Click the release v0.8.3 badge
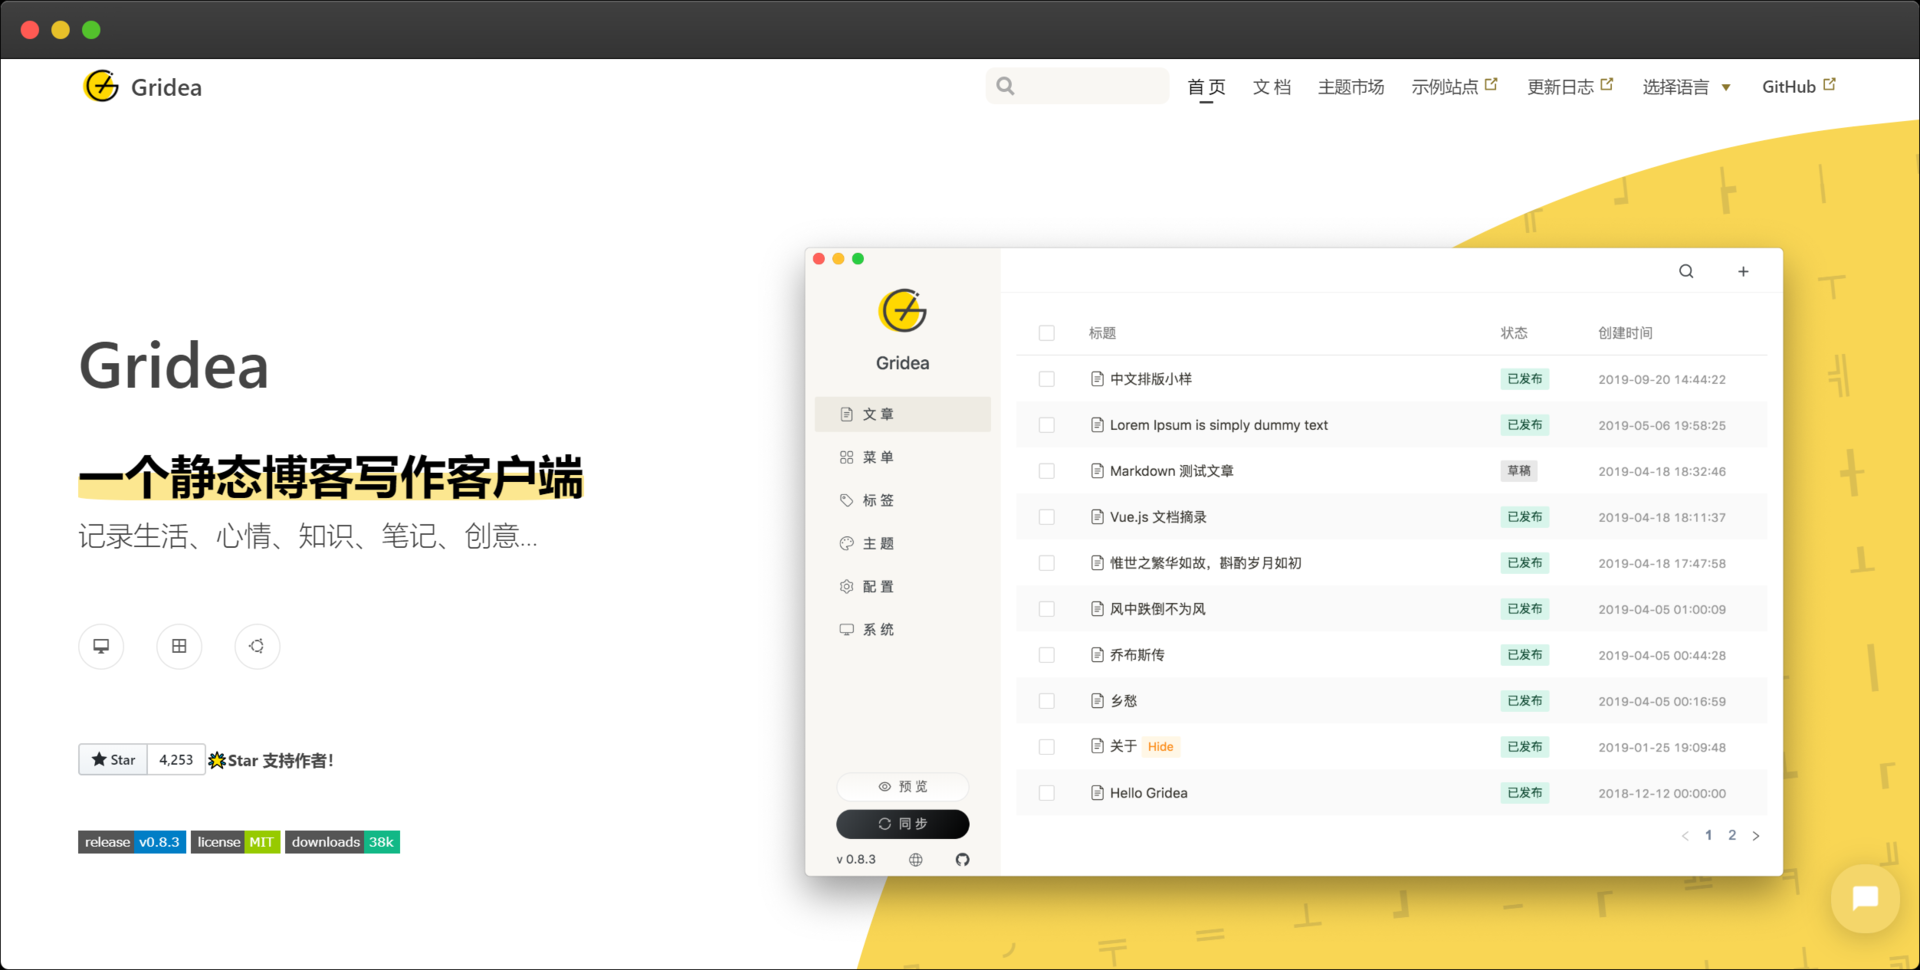This screenshot has width=1920, height=970. (132, 842)
